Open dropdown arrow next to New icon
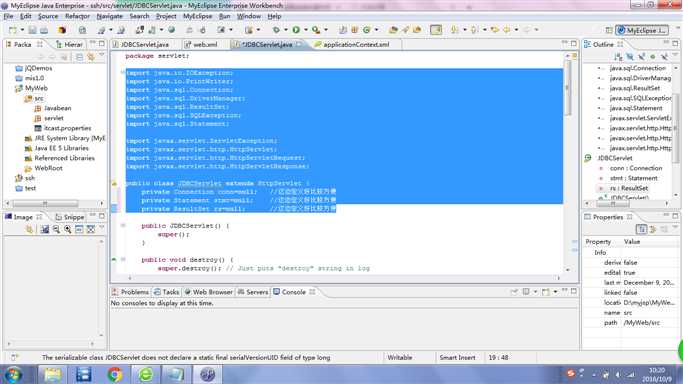The width and height of the screenshot is (683, 384). (22, 30)
